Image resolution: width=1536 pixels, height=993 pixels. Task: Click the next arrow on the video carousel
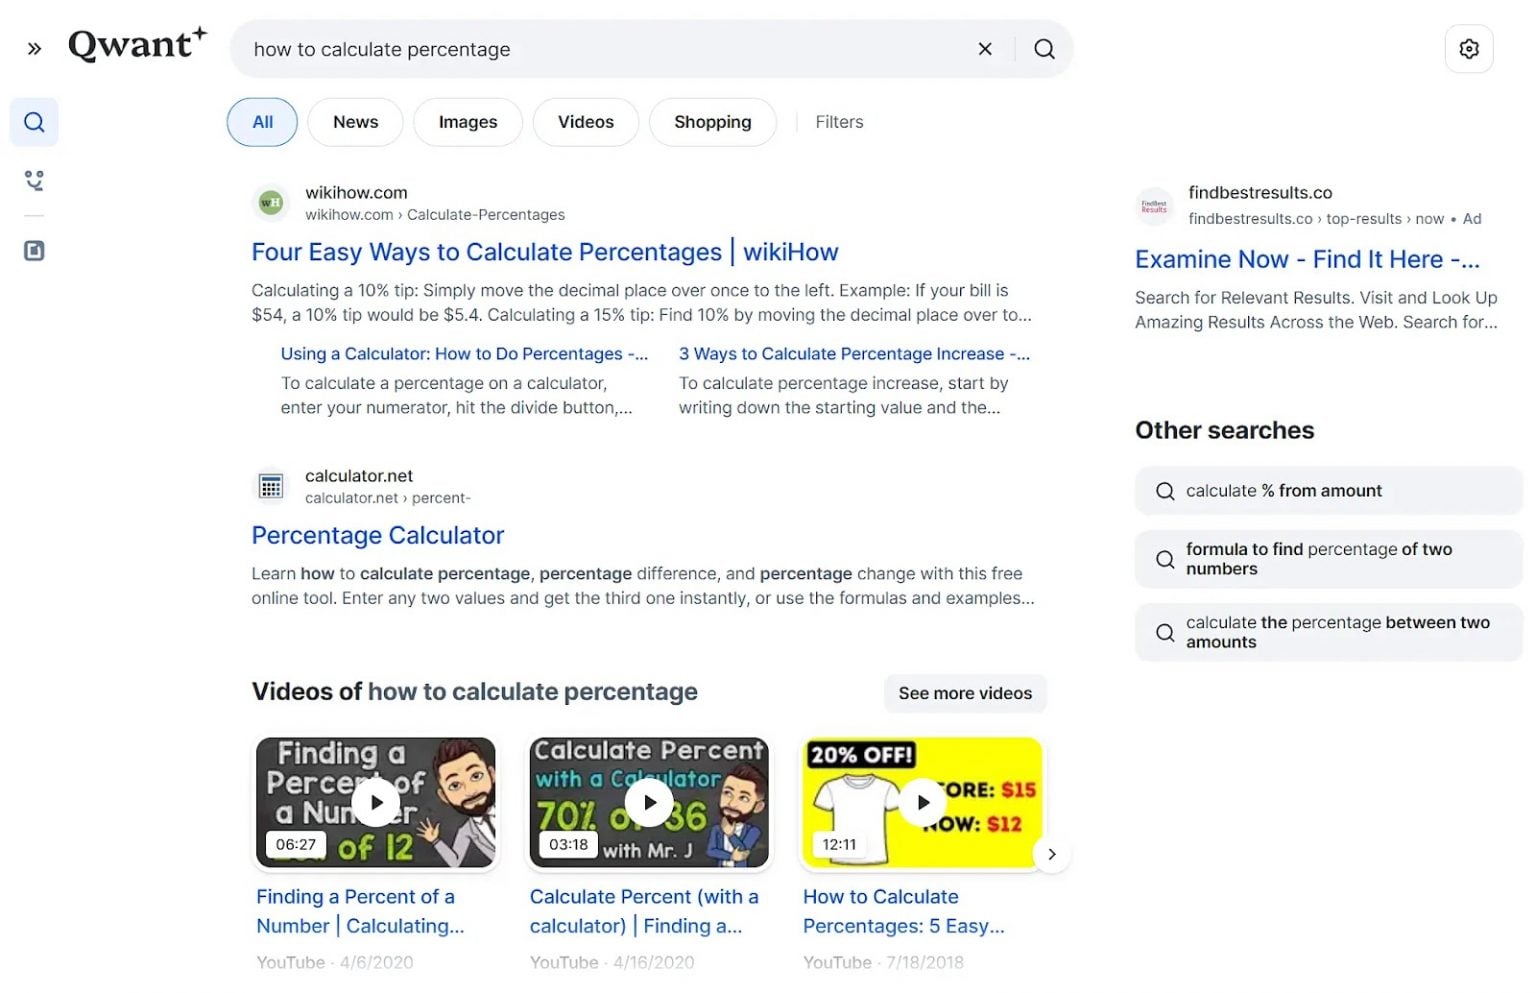coord(1052,854)
